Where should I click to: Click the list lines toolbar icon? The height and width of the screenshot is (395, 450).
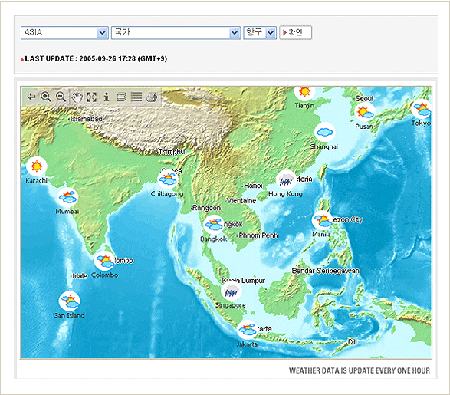(136, 97)
